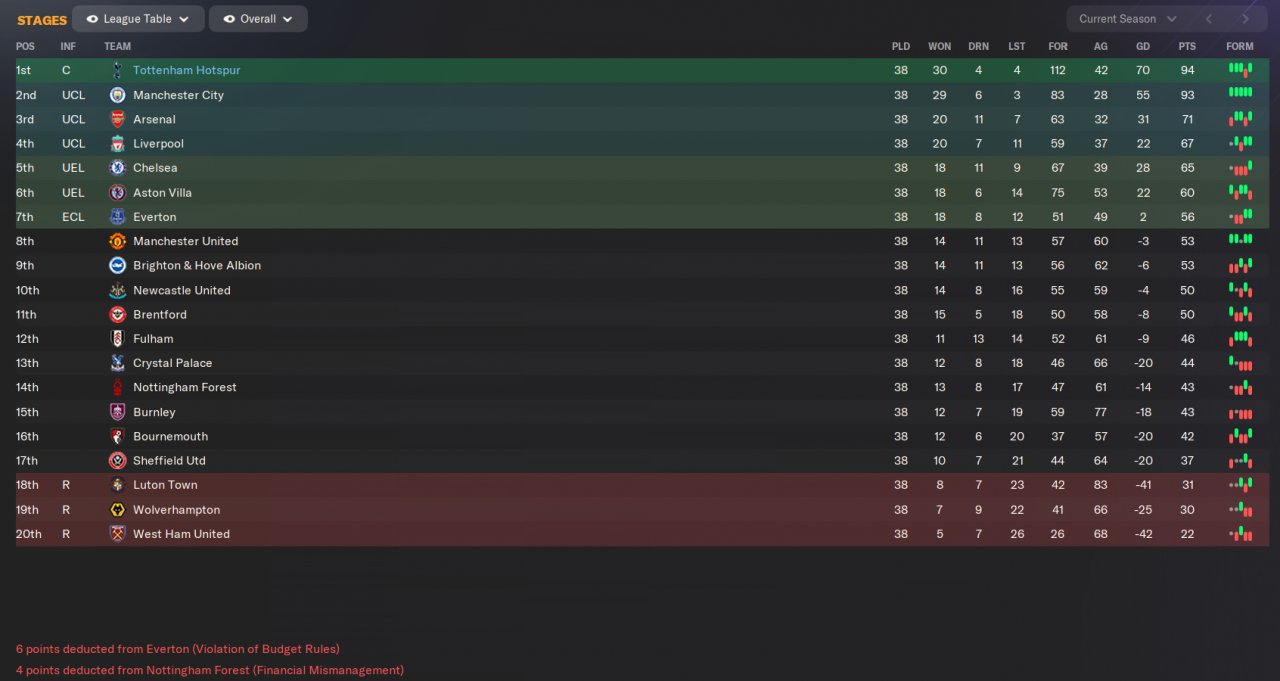Click the Liverpool club badge
Viewport: 1280px width, 681px height.
click(x=117, y=144)
